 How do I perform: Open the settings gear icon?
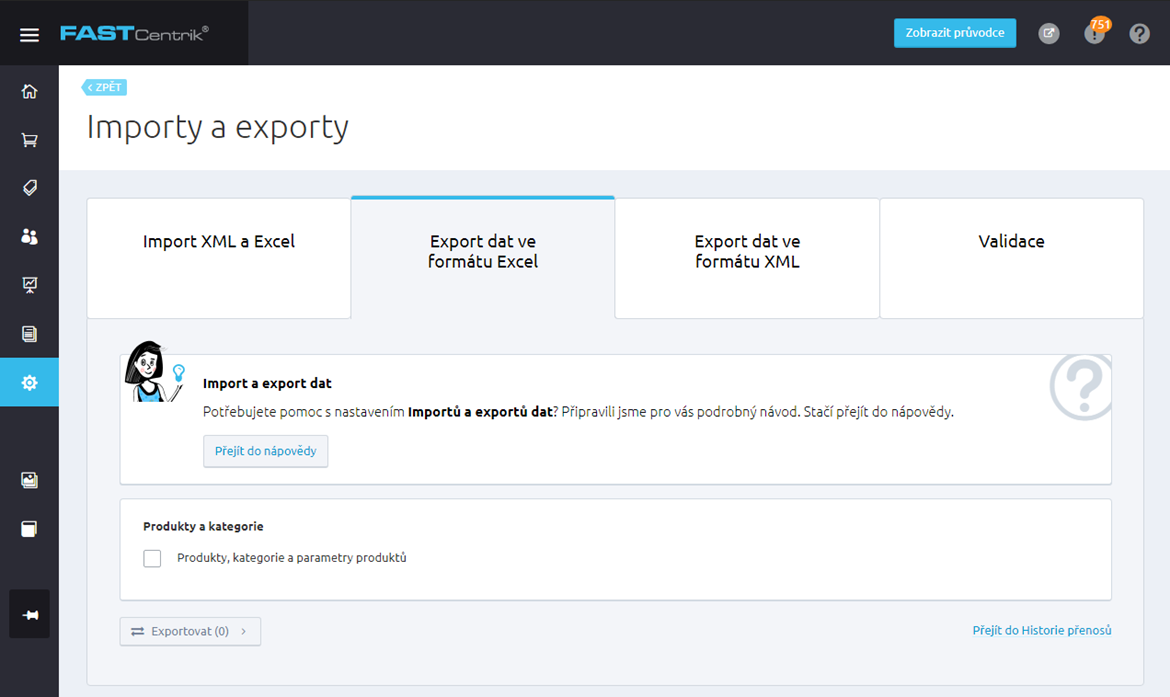click(x=29, y=382)
